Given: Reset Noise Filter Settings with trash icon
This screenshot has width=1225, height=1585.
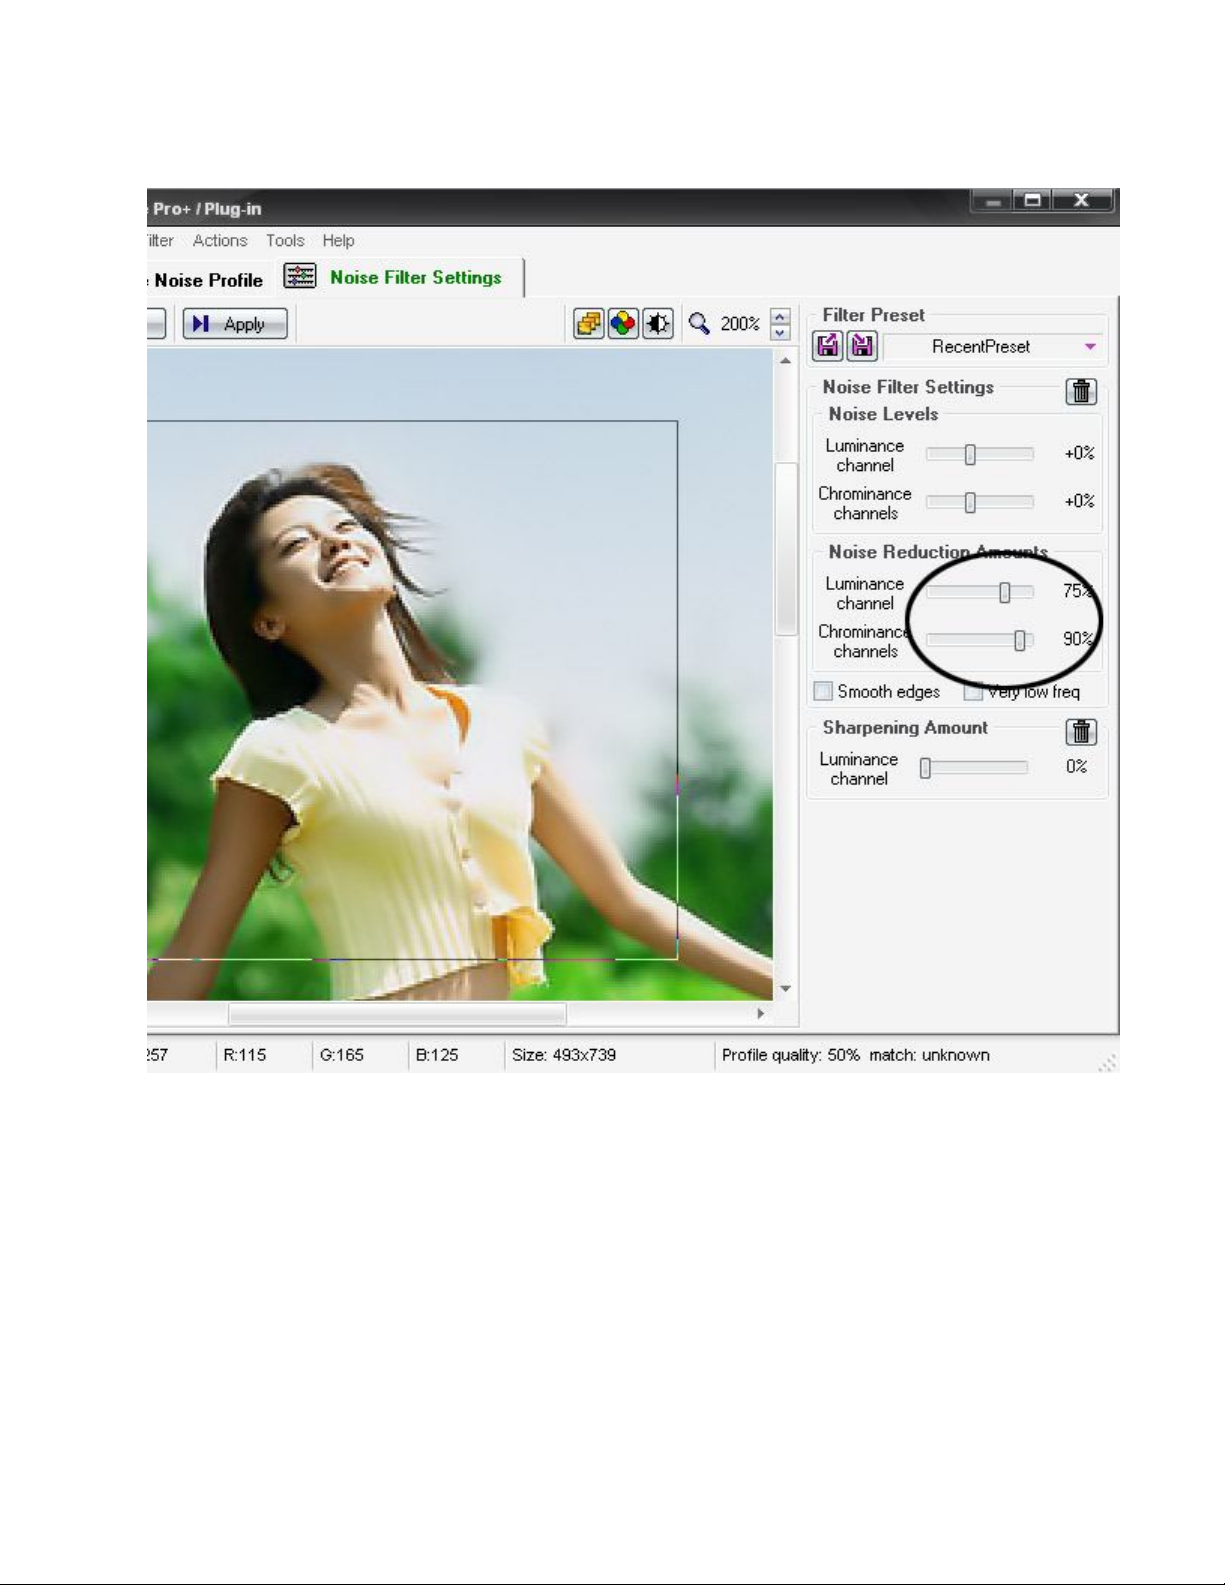Looking at the screenshot, I should (1081, 391).
